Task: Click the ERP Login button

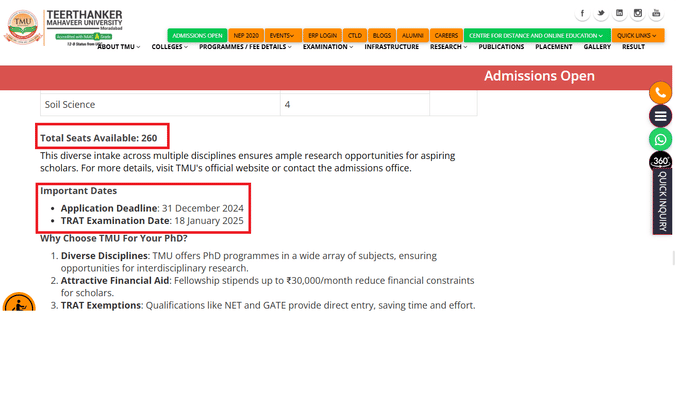Action: [322, 36]
